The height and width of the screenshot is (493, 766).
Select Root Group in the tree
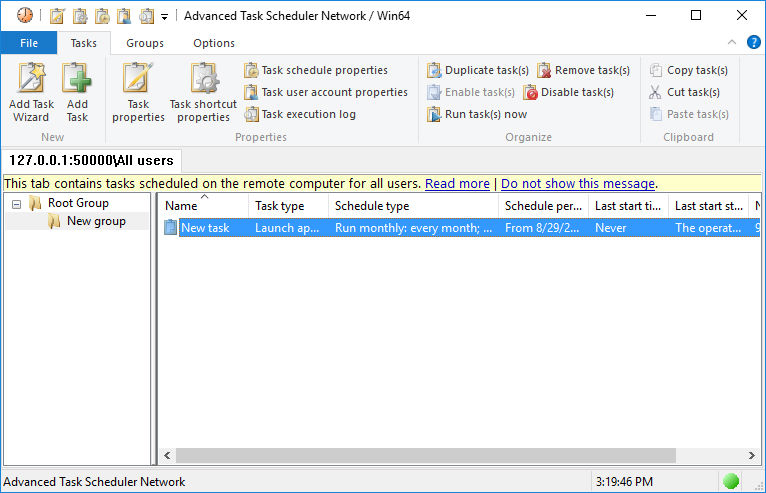point(78,203)
